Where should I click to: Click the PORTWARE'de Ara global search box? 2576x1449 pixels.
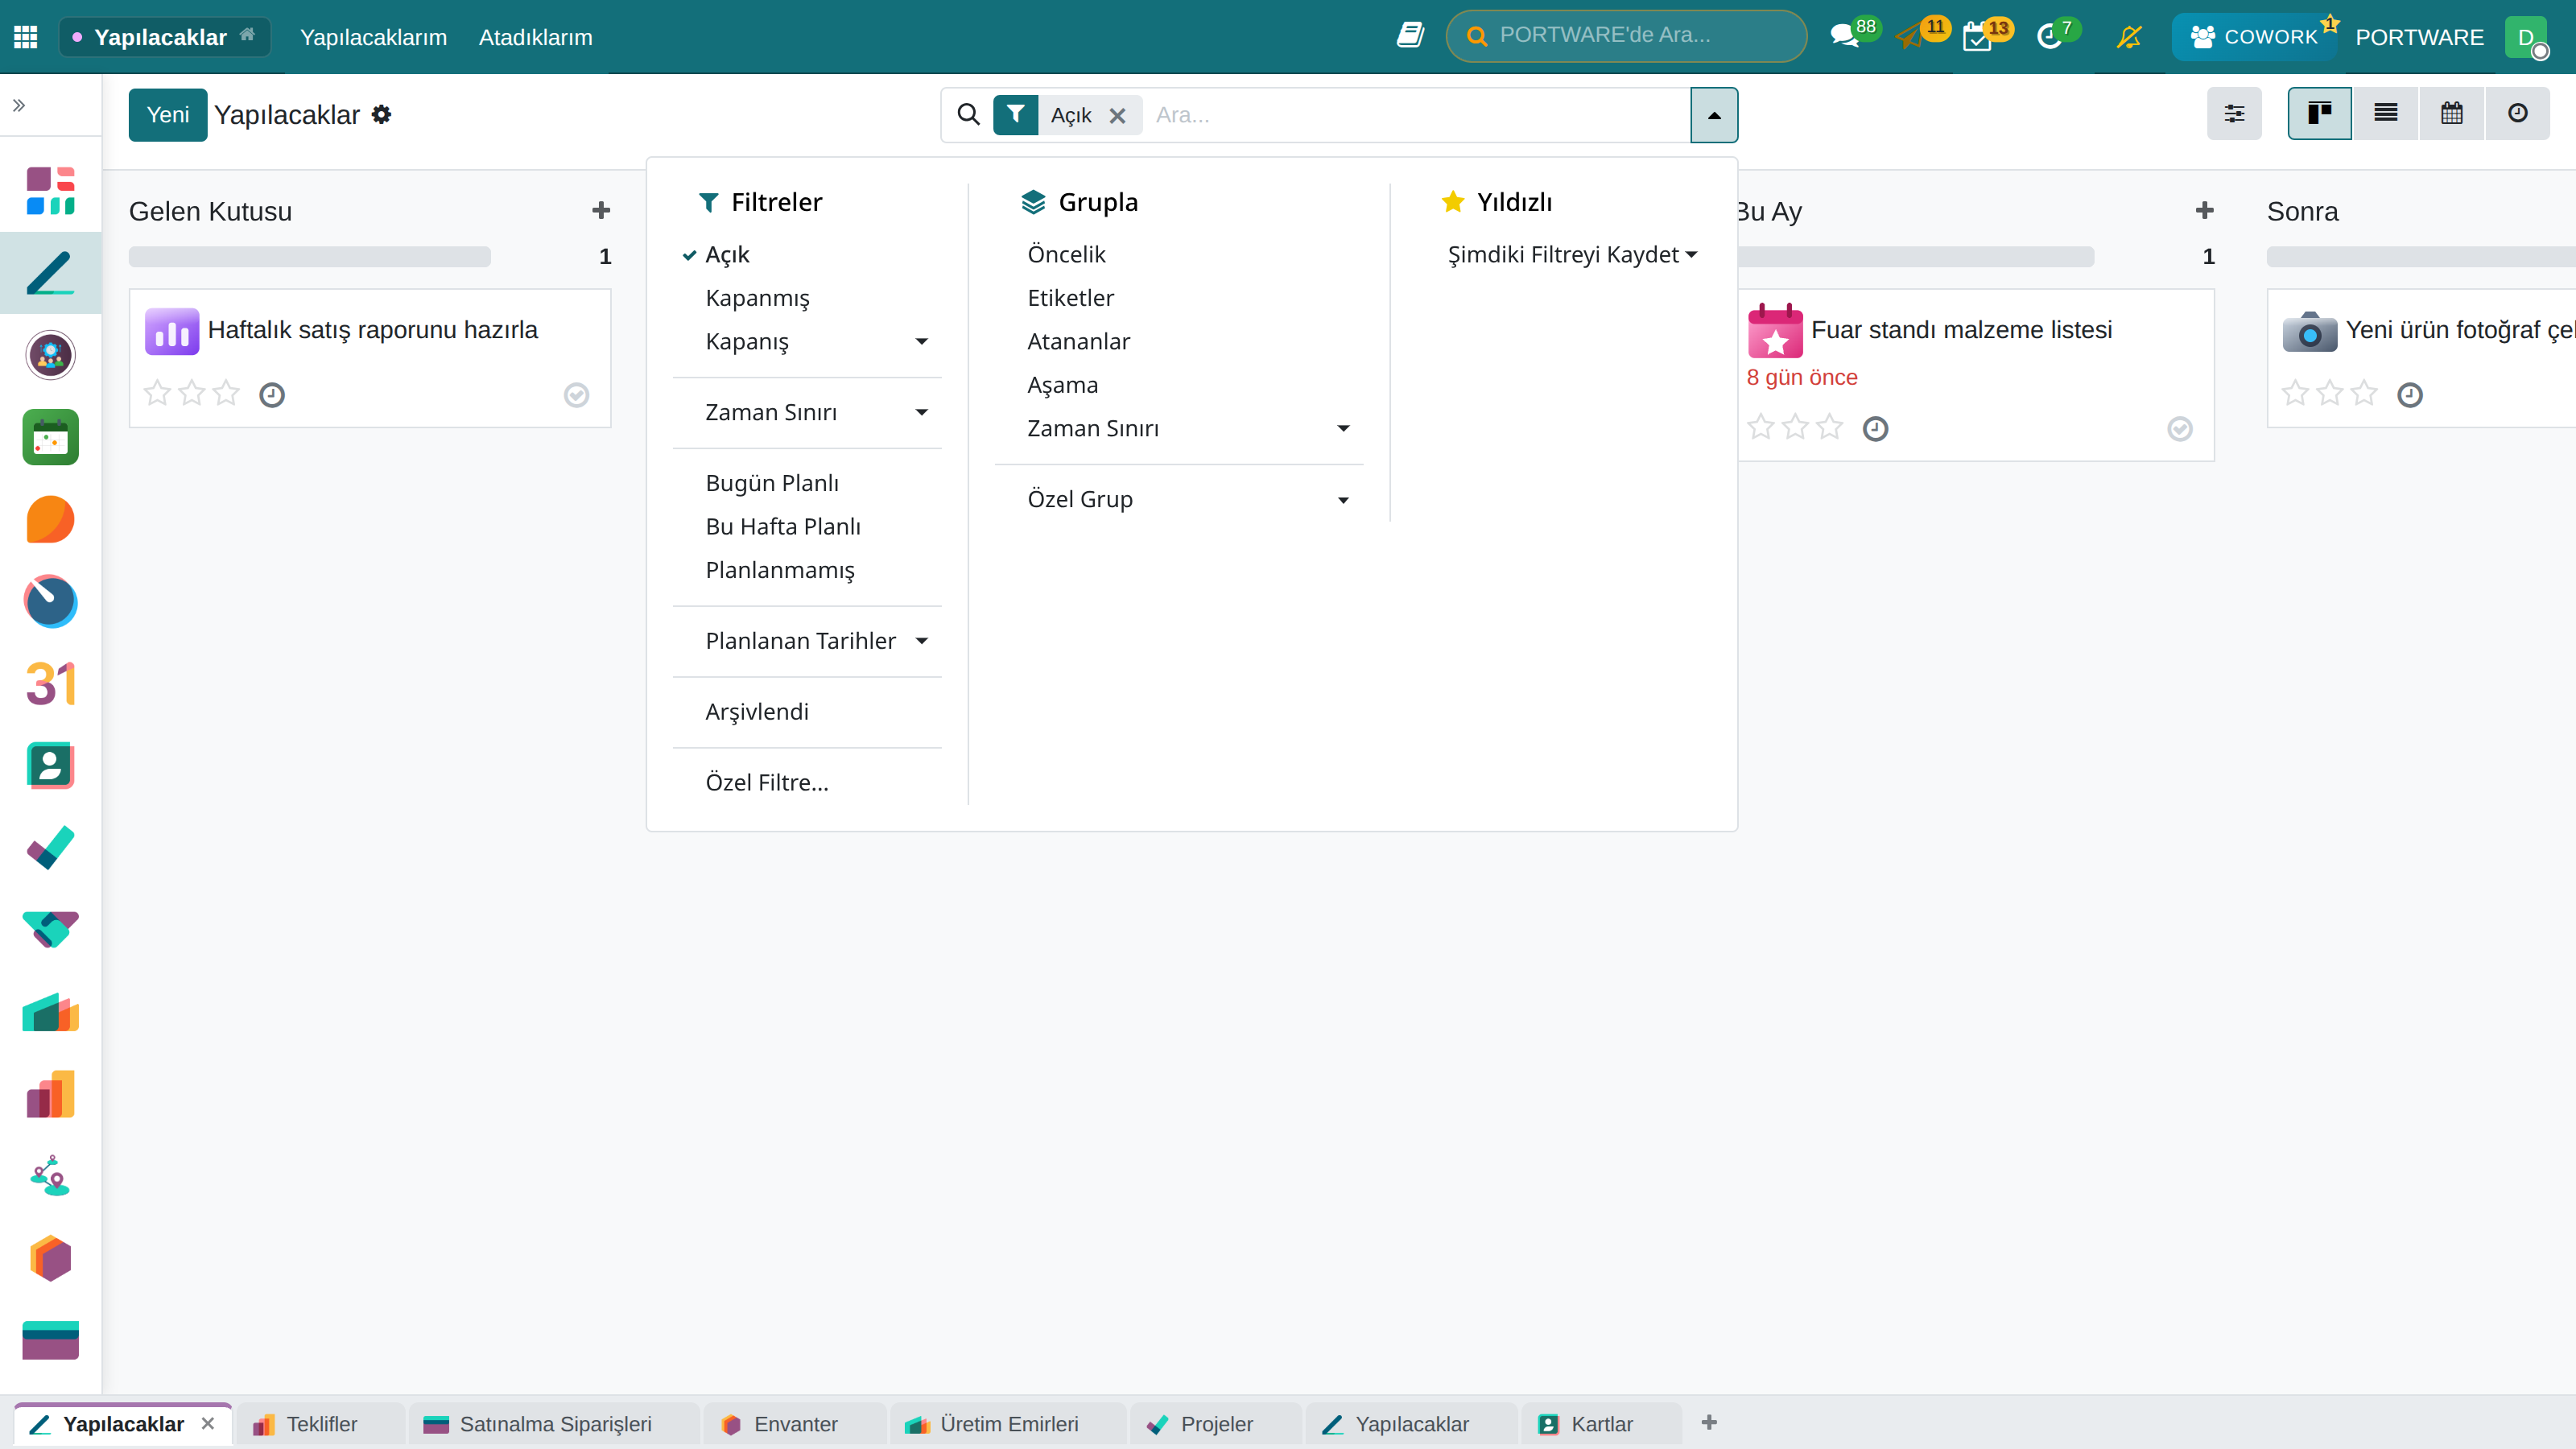1626,36
